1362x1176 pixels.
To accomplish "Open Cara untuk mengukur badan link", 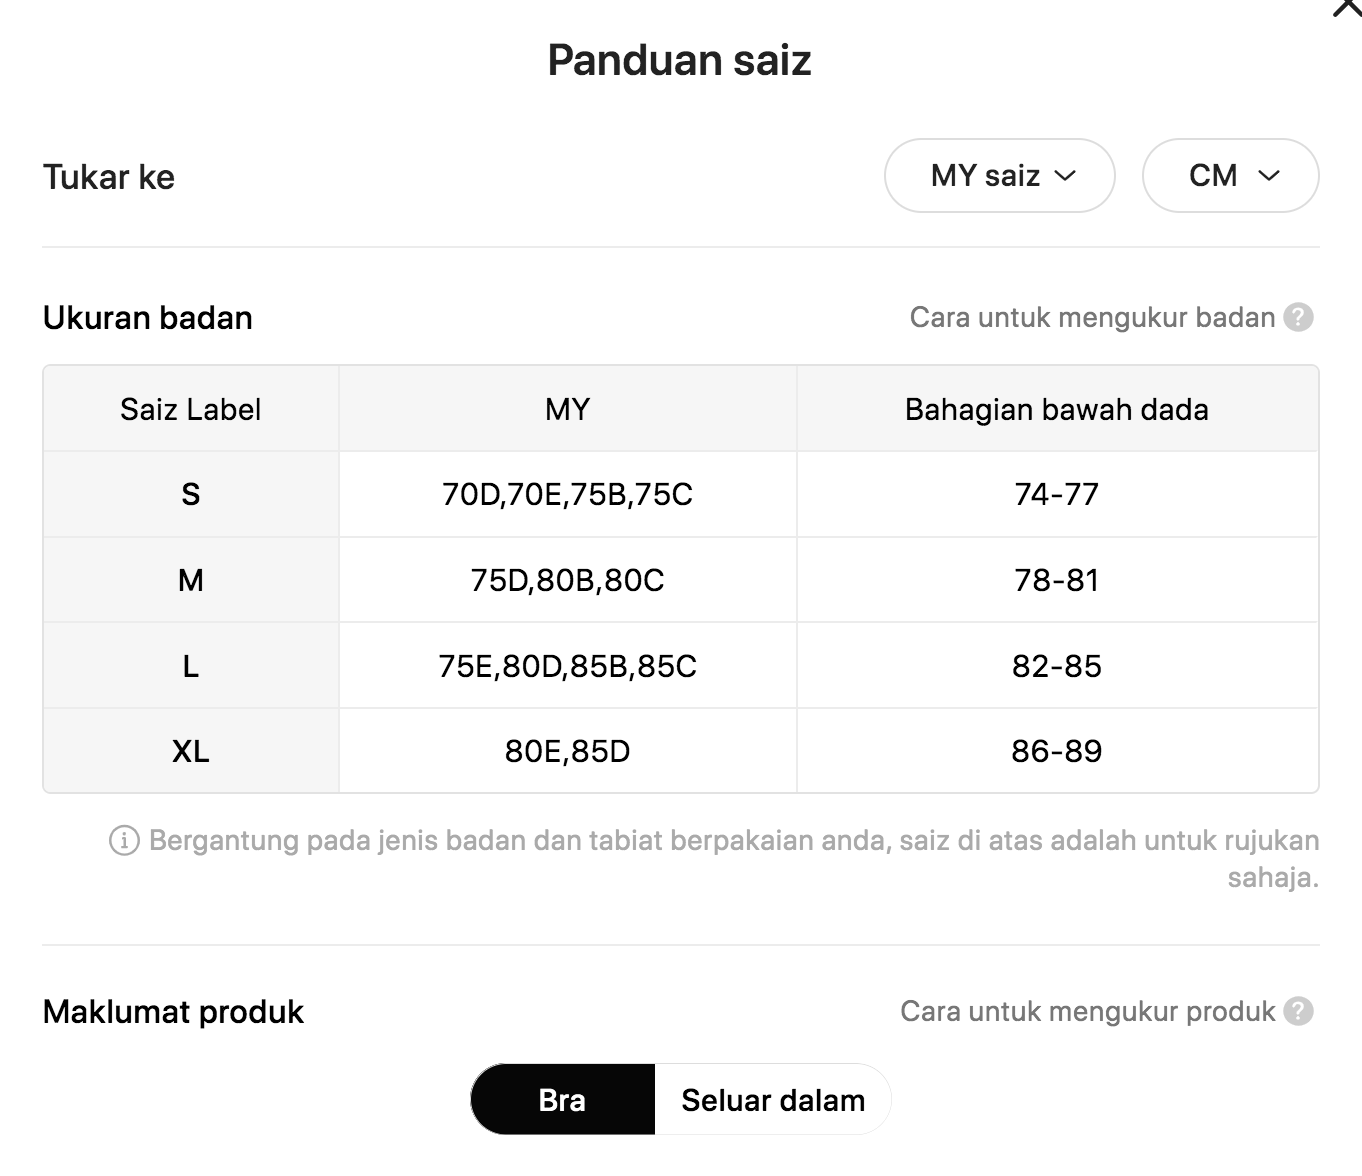I will (1092, 318).
